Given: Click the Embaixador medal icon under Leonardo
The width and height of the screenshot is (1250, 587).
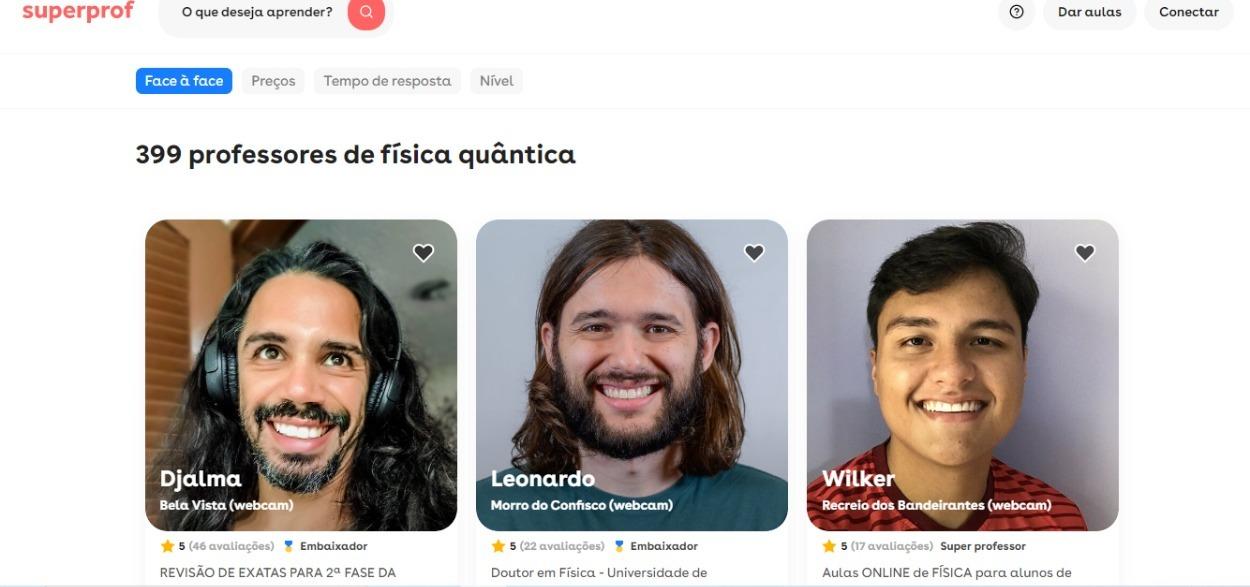Looking at the screenshot, I should click(619, 546).
